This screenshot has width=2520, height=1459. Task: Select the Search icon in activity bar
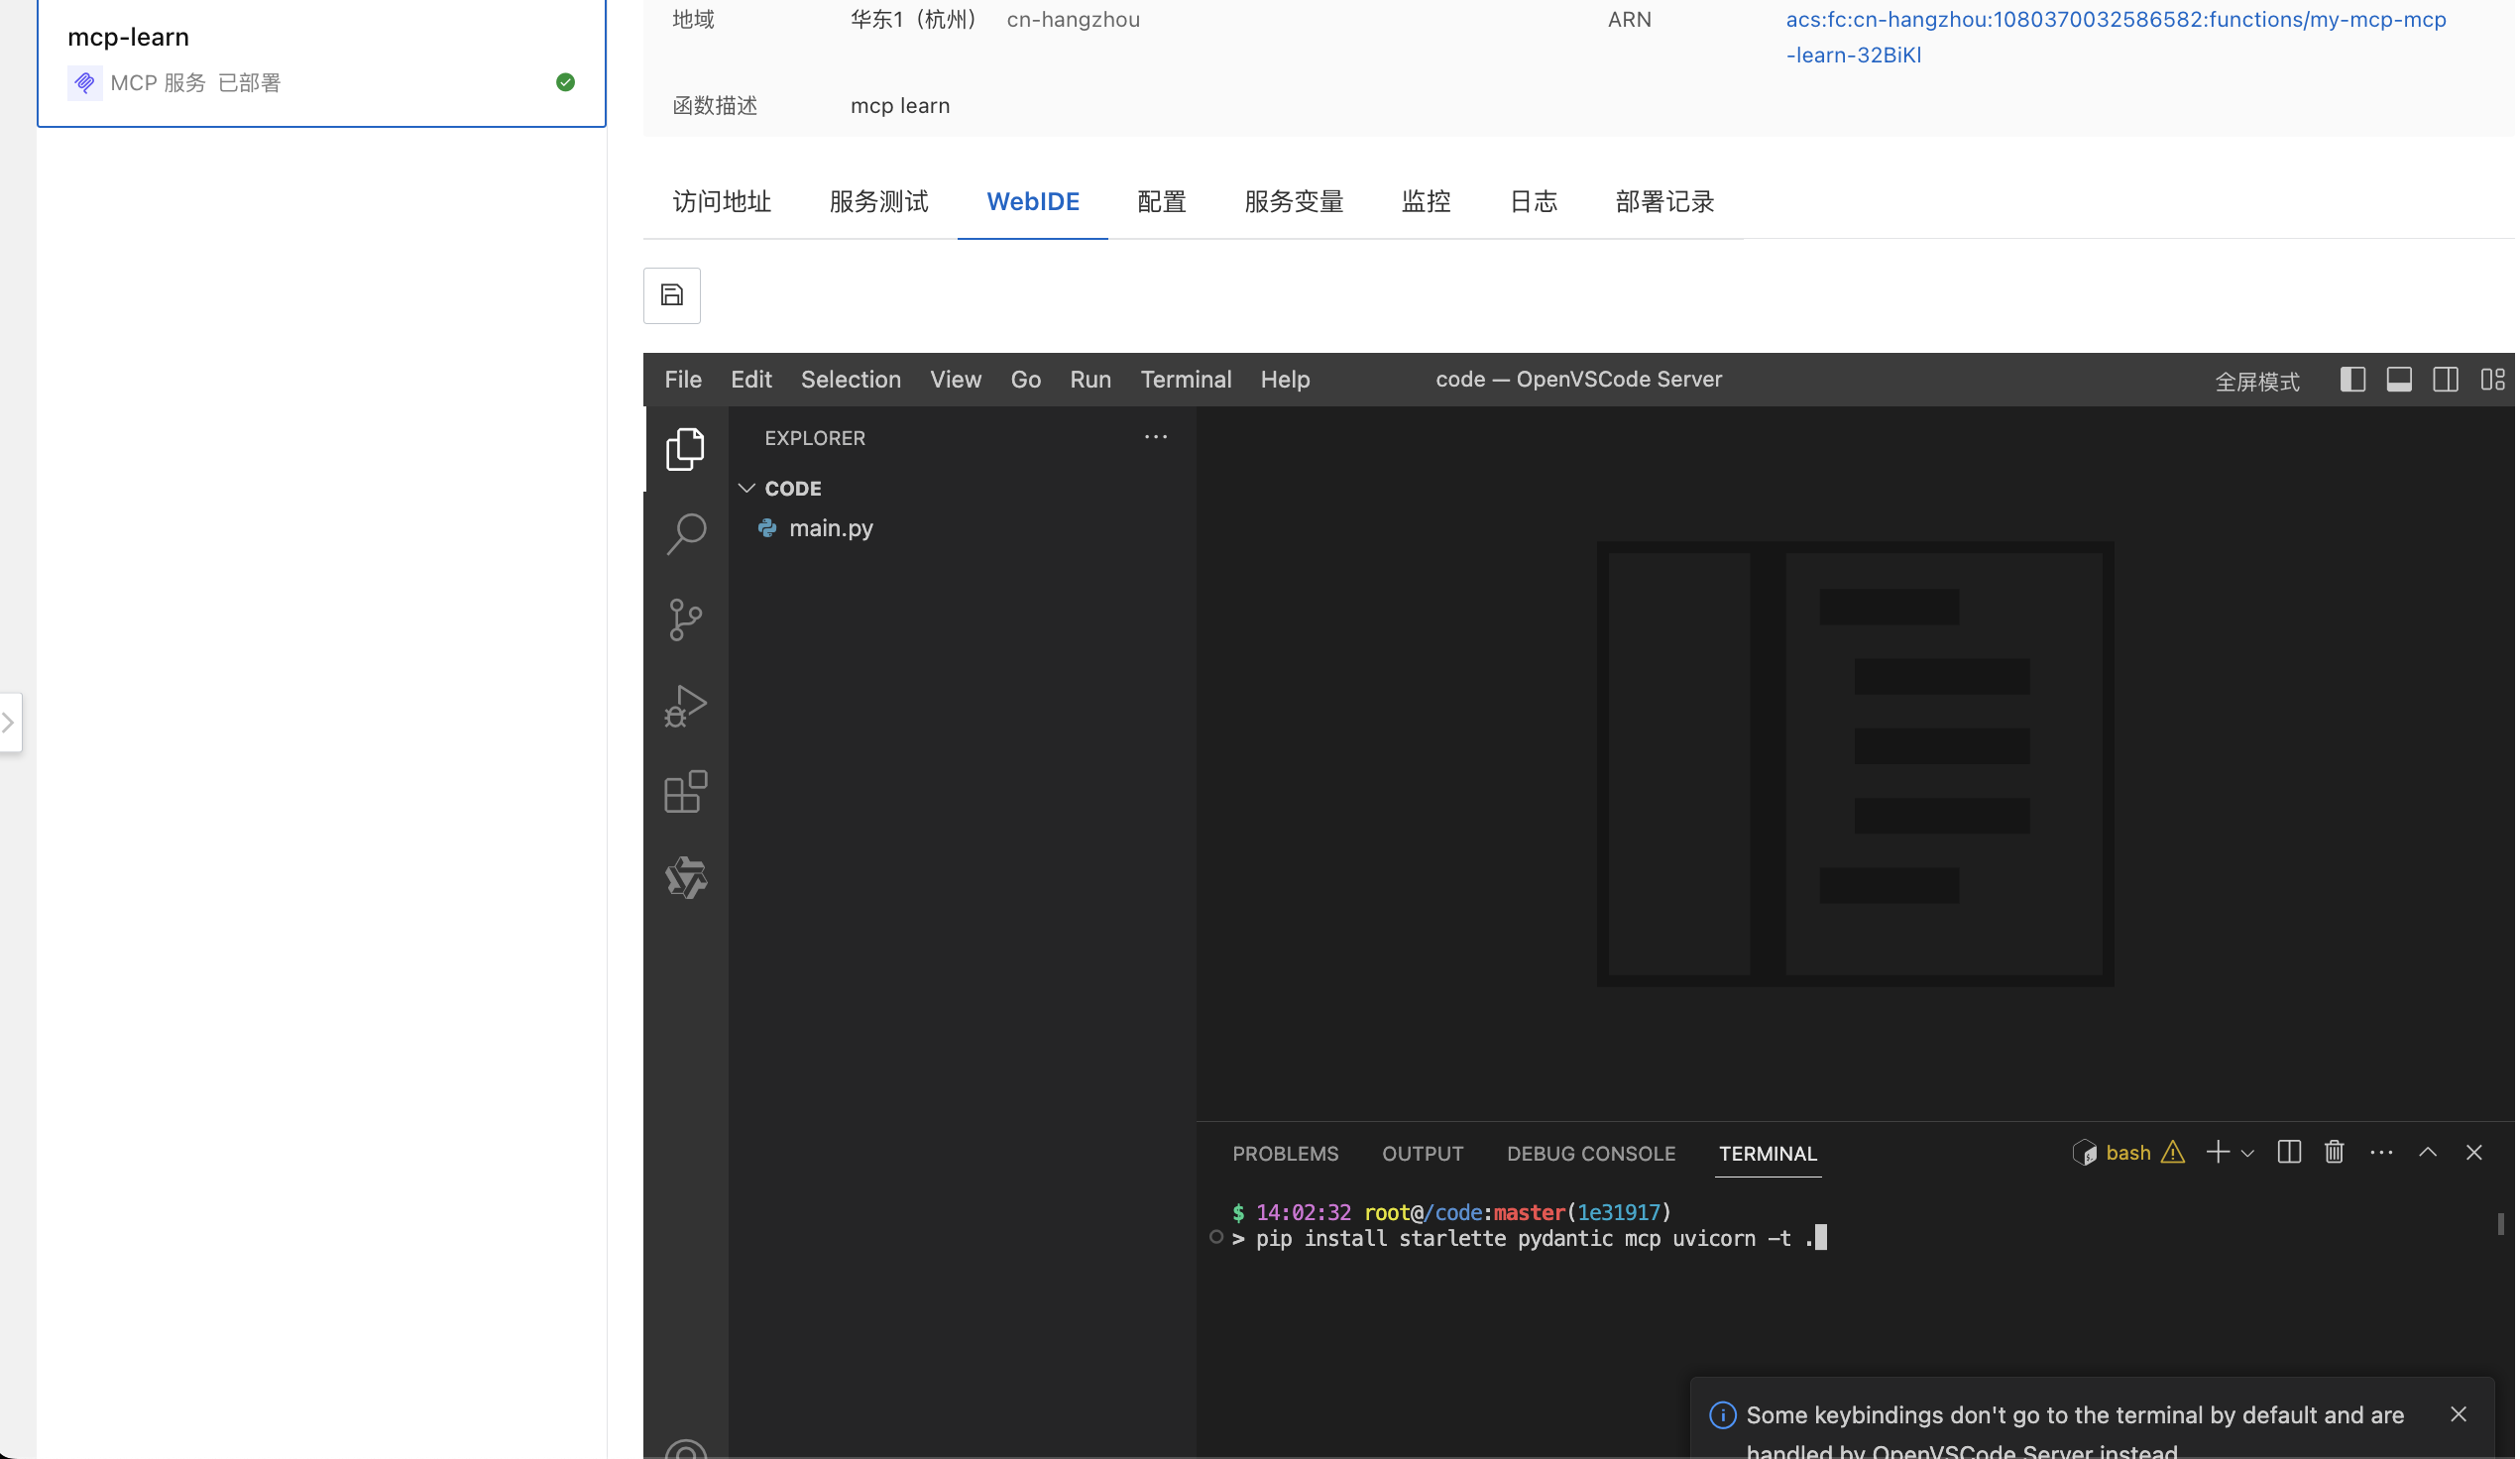pos(686,533)
